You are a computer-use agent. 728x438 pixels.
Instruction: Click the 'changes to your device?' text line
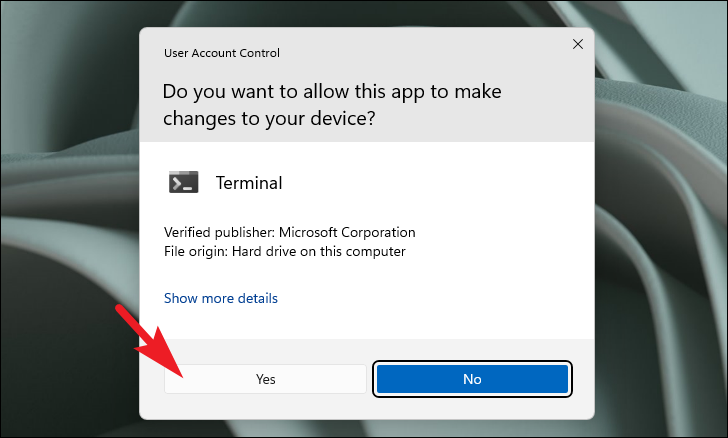[269, 119]
